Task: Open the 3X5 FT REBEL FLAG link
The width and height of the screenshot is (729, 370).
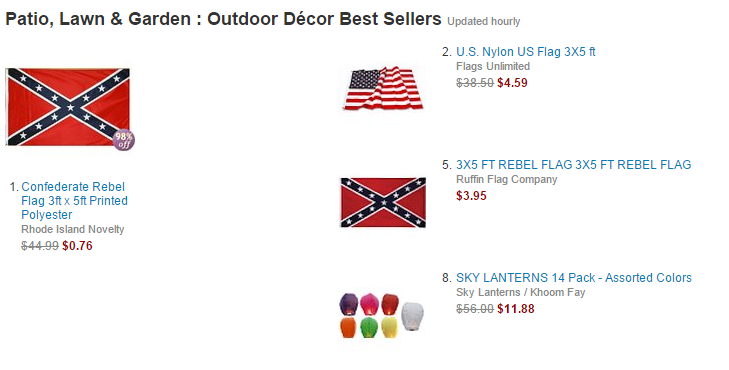Action: tap(573, 165)
